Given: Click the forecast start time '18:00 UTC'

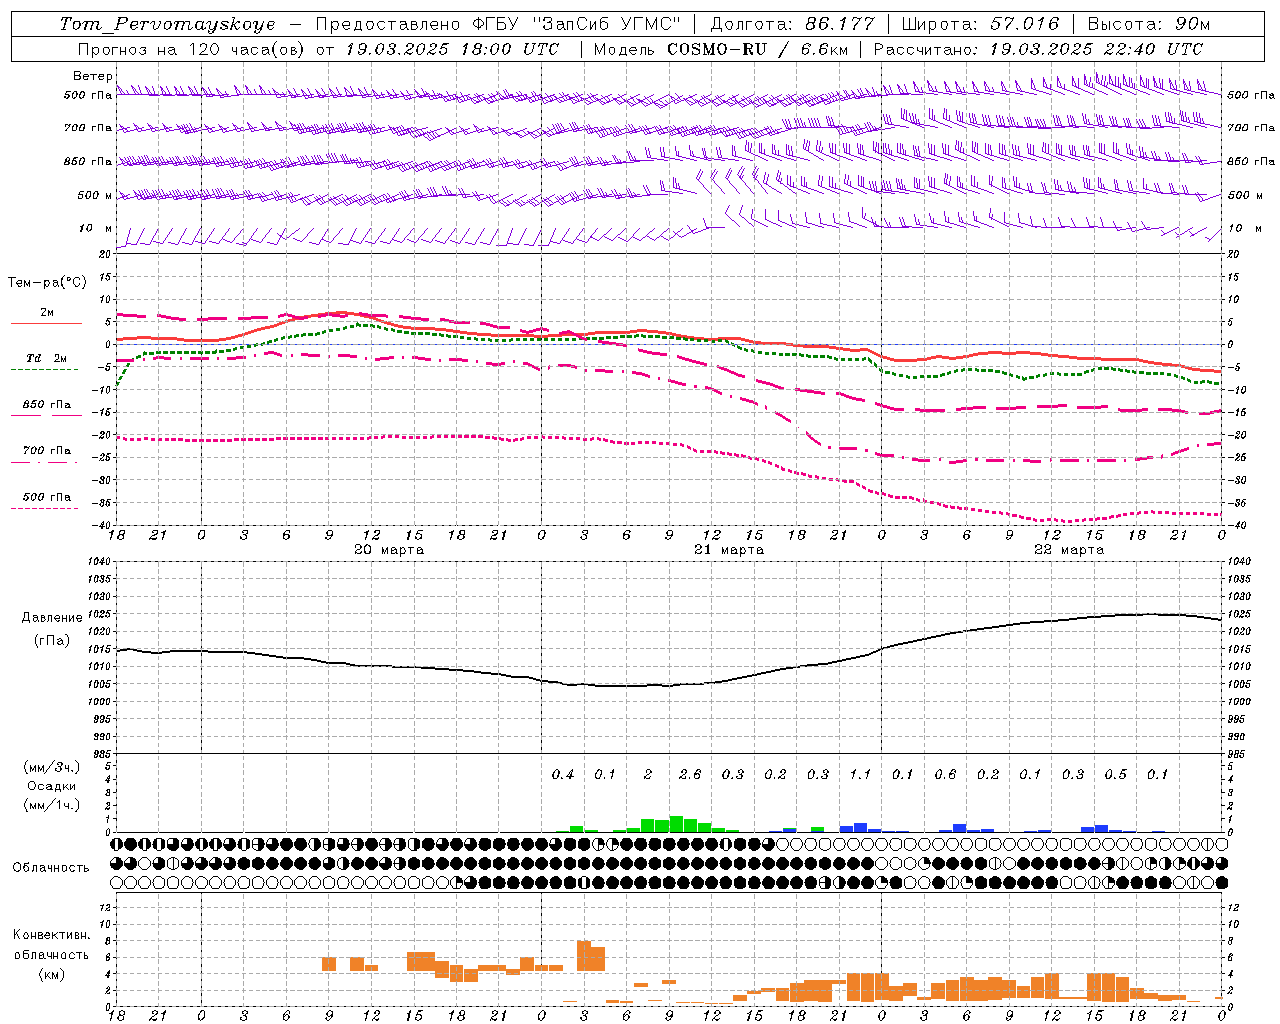Looking at the screenshot, I should [x=509, y=49].
